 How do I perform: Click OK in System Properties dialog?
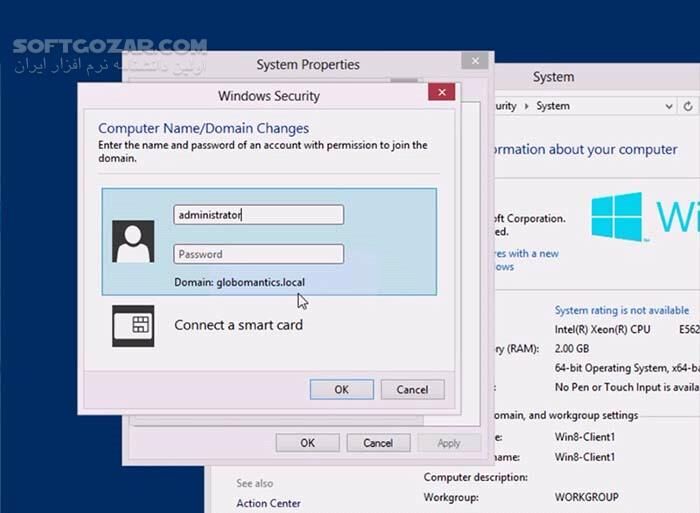pyautogui.click(x=307, y=443)
